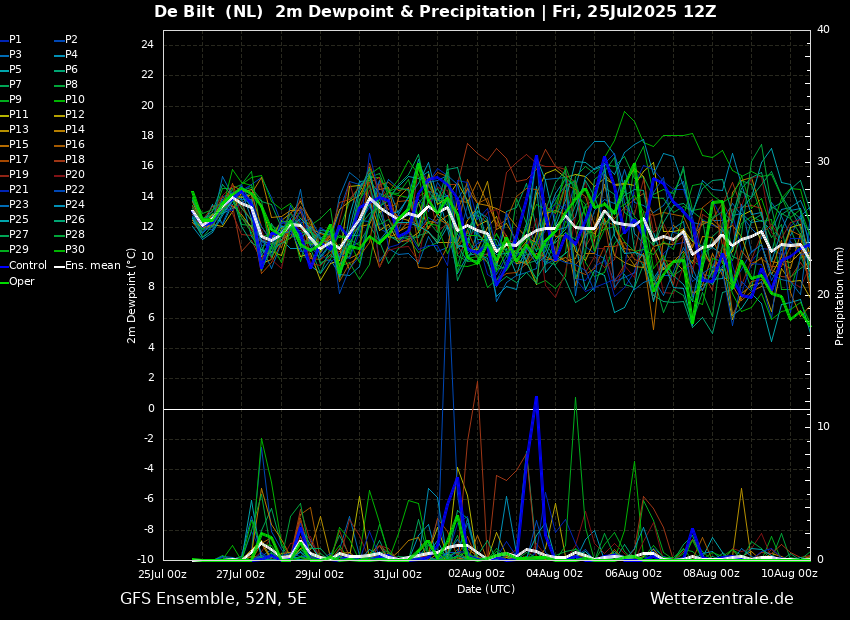Click the 06Aug 00z date tick label
The image size is (850, 620).
click(x=633, y=574)
